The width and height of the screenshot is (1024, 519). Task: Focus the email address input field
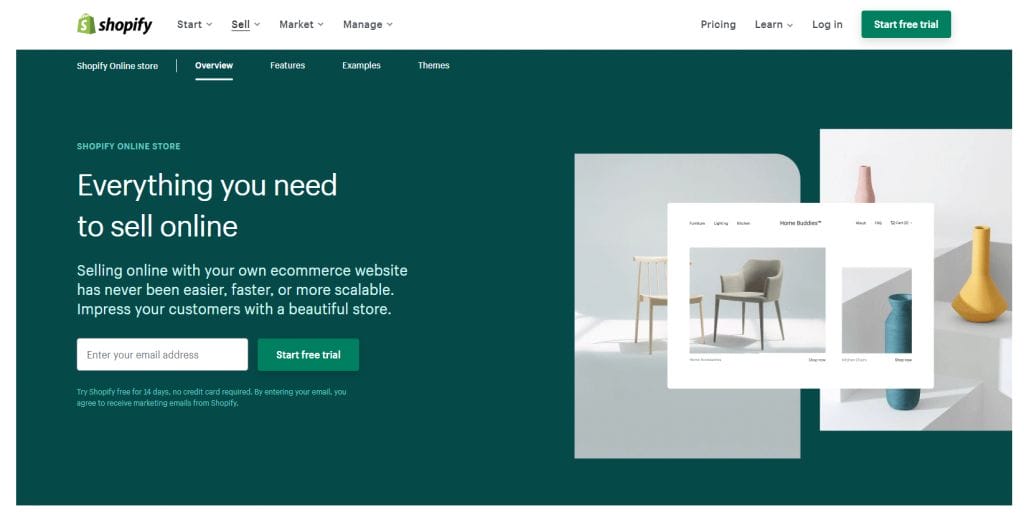click(x=162, y=354)
